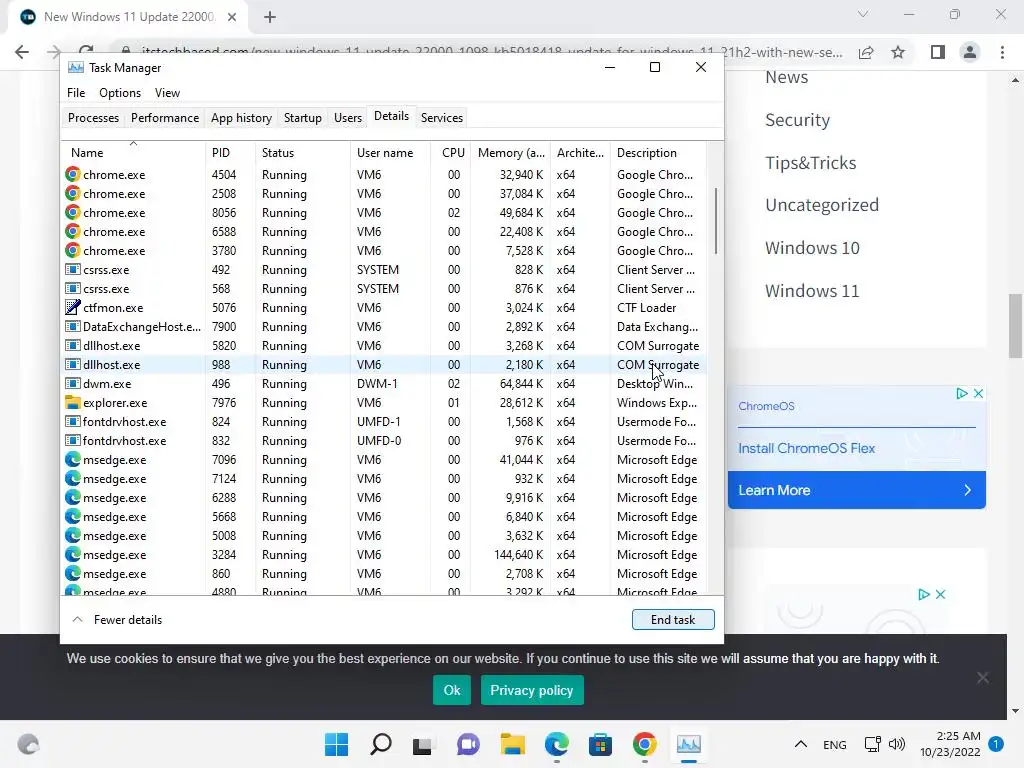This screenshot has height=768, width=1024.
Task: Select dwm.exe process row
Action: pos(385,384)
